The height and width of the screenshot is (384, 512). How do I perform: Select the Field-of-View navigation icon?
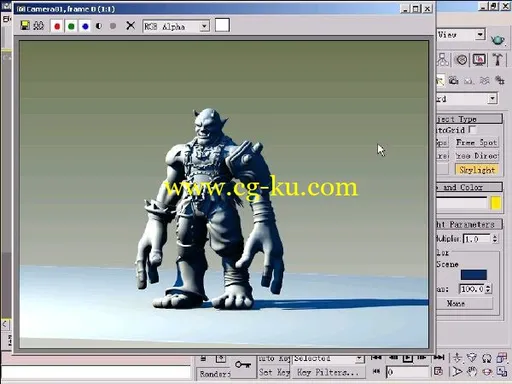coord(457,371)
